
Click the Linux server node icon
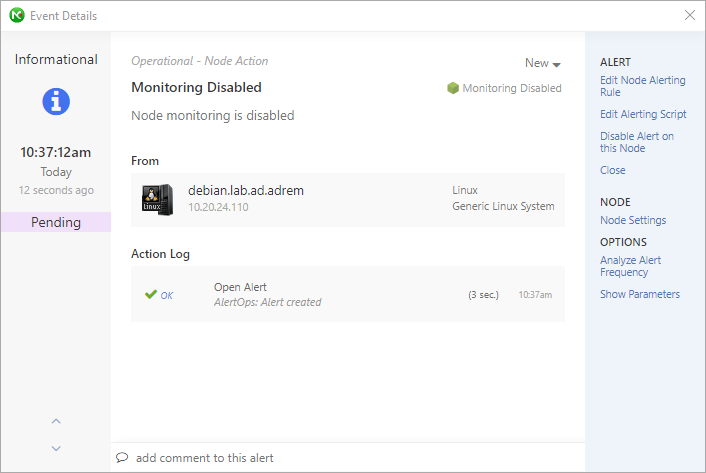point(157,200)
